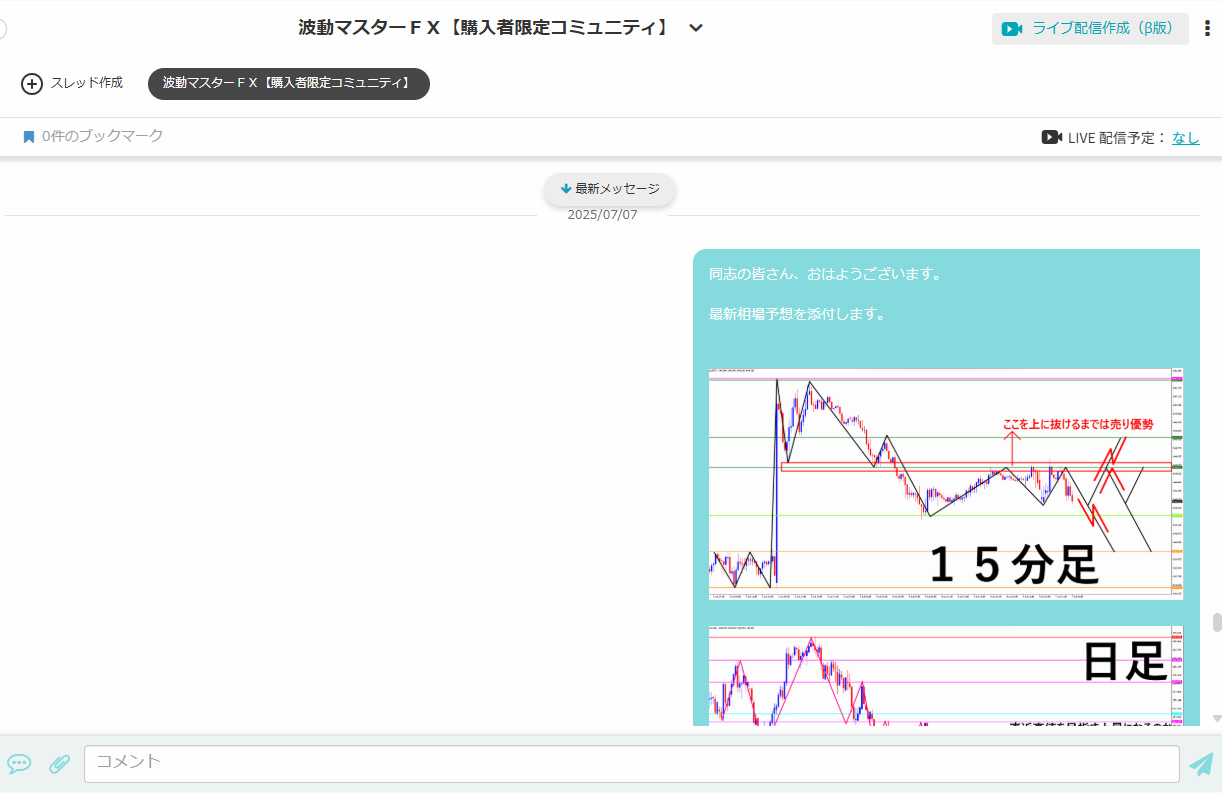
Task: Select the 波動マスターＦＸ thread tab
Action: (289, 84)
